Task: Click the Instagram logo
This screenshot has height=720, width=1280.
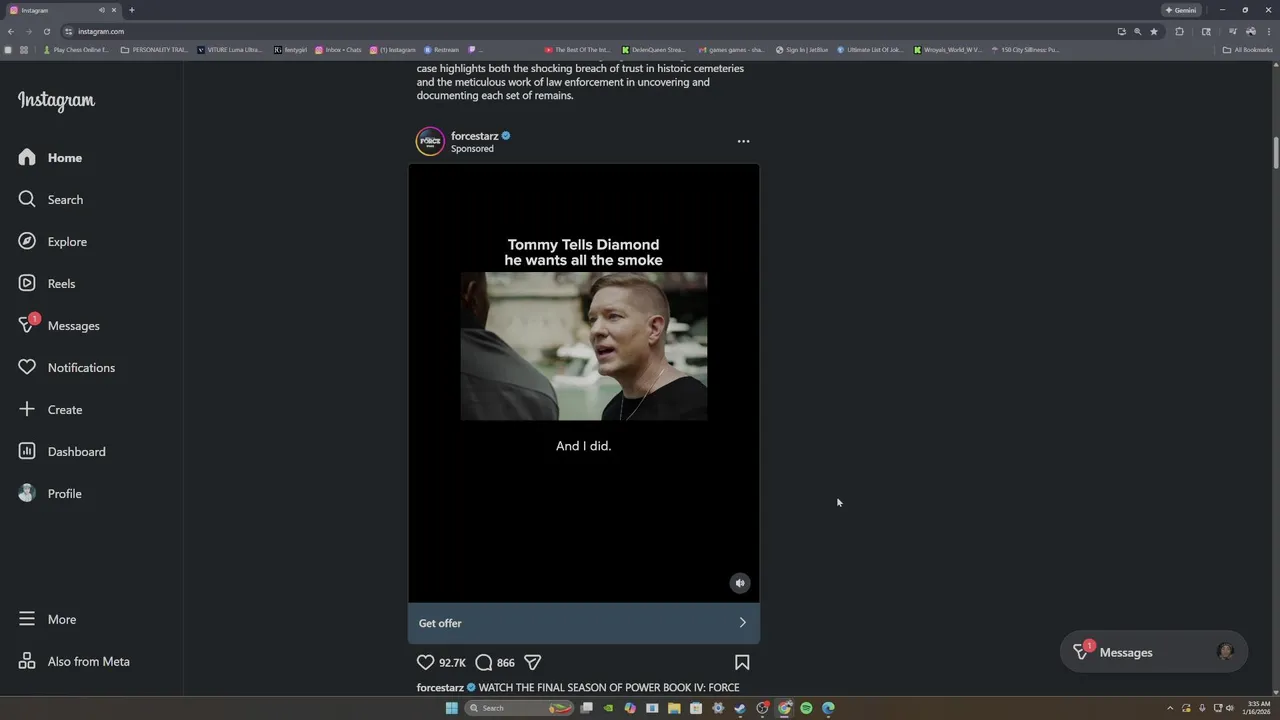Action: (x=56, y=101)
